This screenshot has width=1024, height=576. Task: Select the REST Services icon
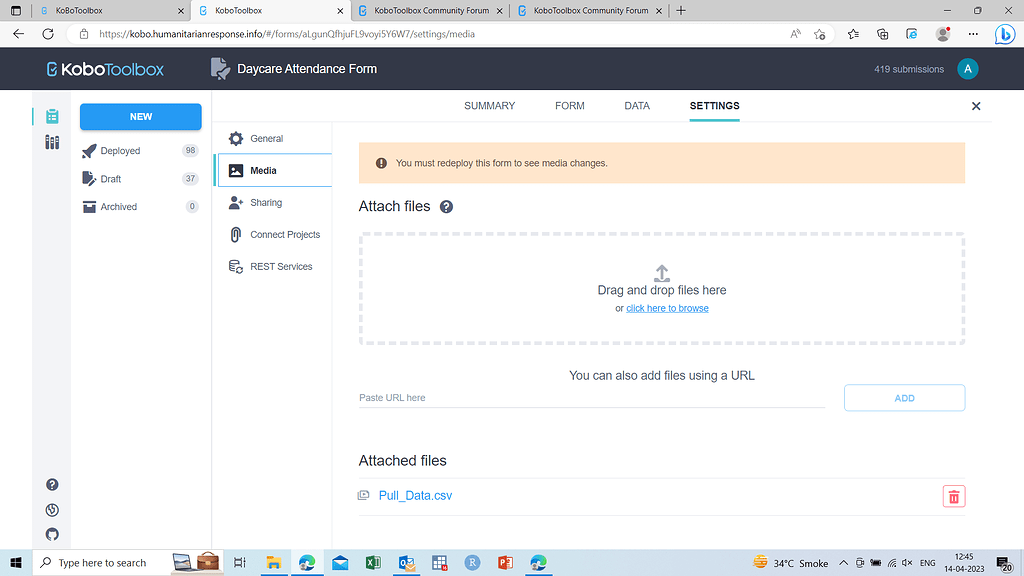point(235,266)
